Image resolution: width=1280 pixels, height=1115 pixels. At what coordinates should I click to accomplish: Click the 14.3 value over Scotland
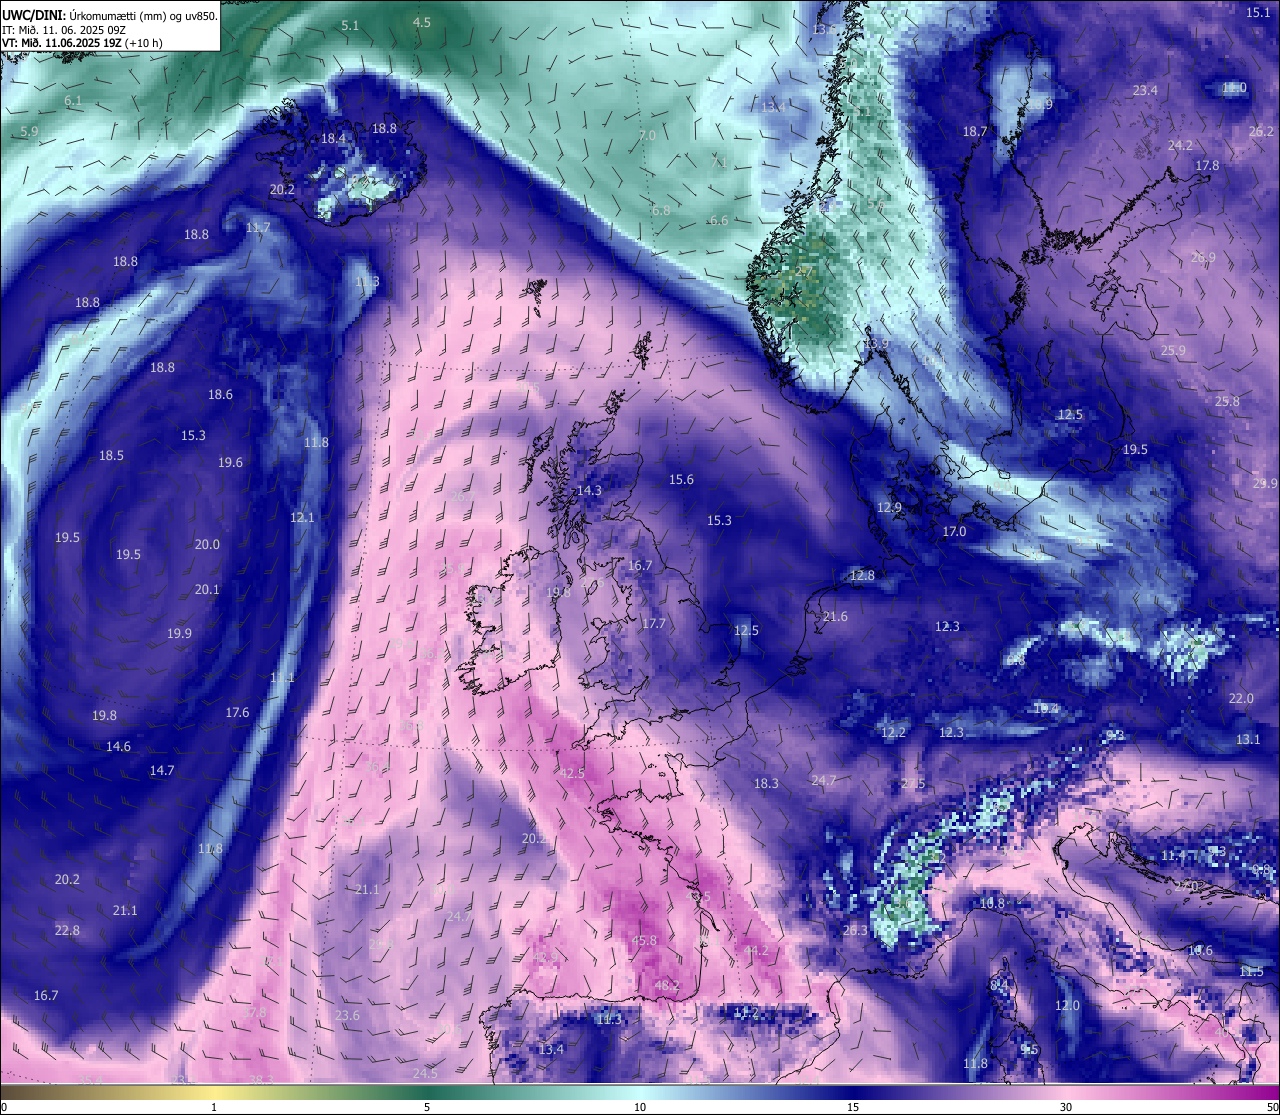pos(590,490)
